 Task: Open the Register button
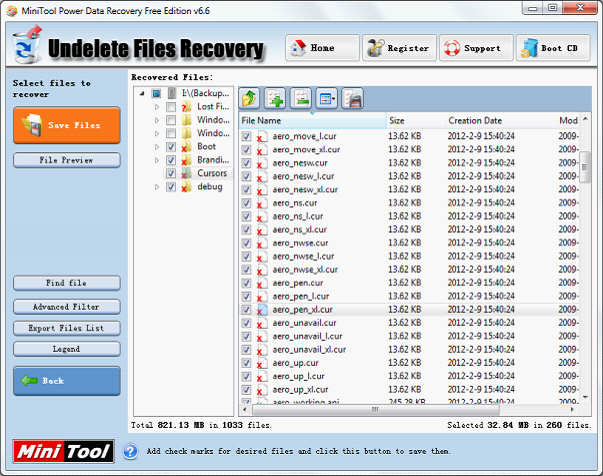(399, 48)
